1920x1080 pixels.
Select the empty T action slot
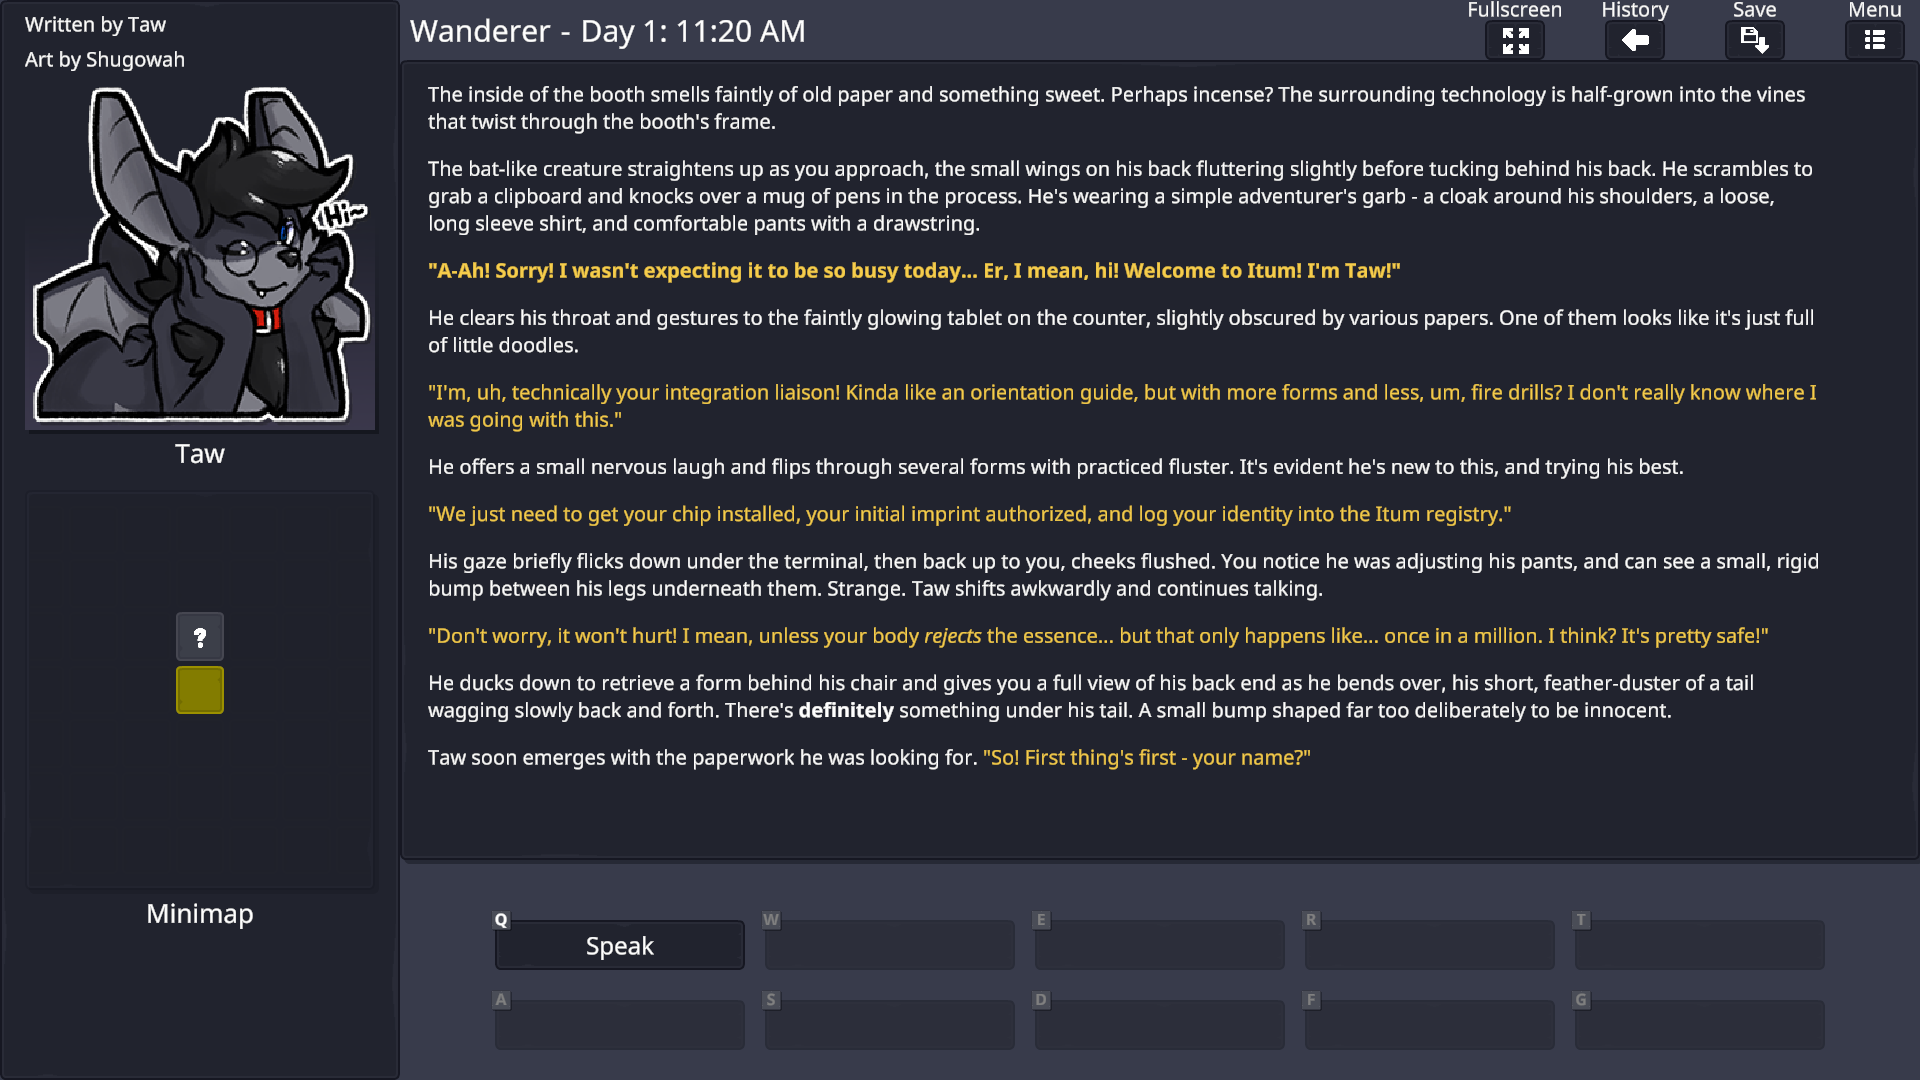(1698, 944)
